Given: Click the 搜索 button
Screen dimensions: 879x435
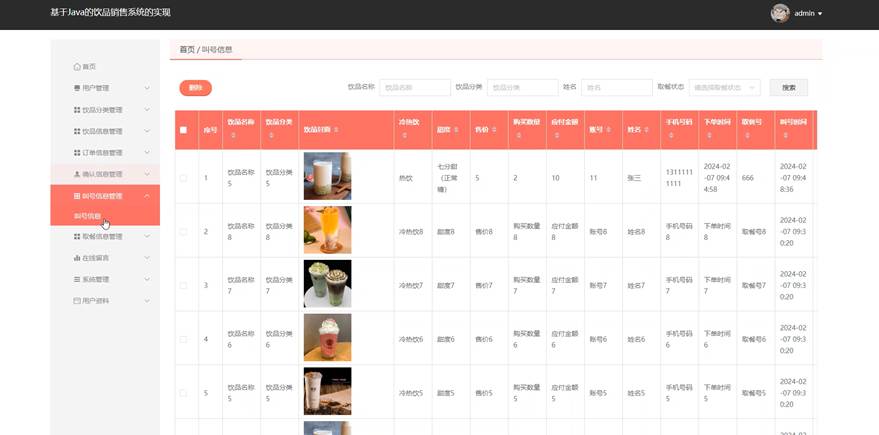Looking at the screenshot, I should pyautogui.click(x=788, y=87).
